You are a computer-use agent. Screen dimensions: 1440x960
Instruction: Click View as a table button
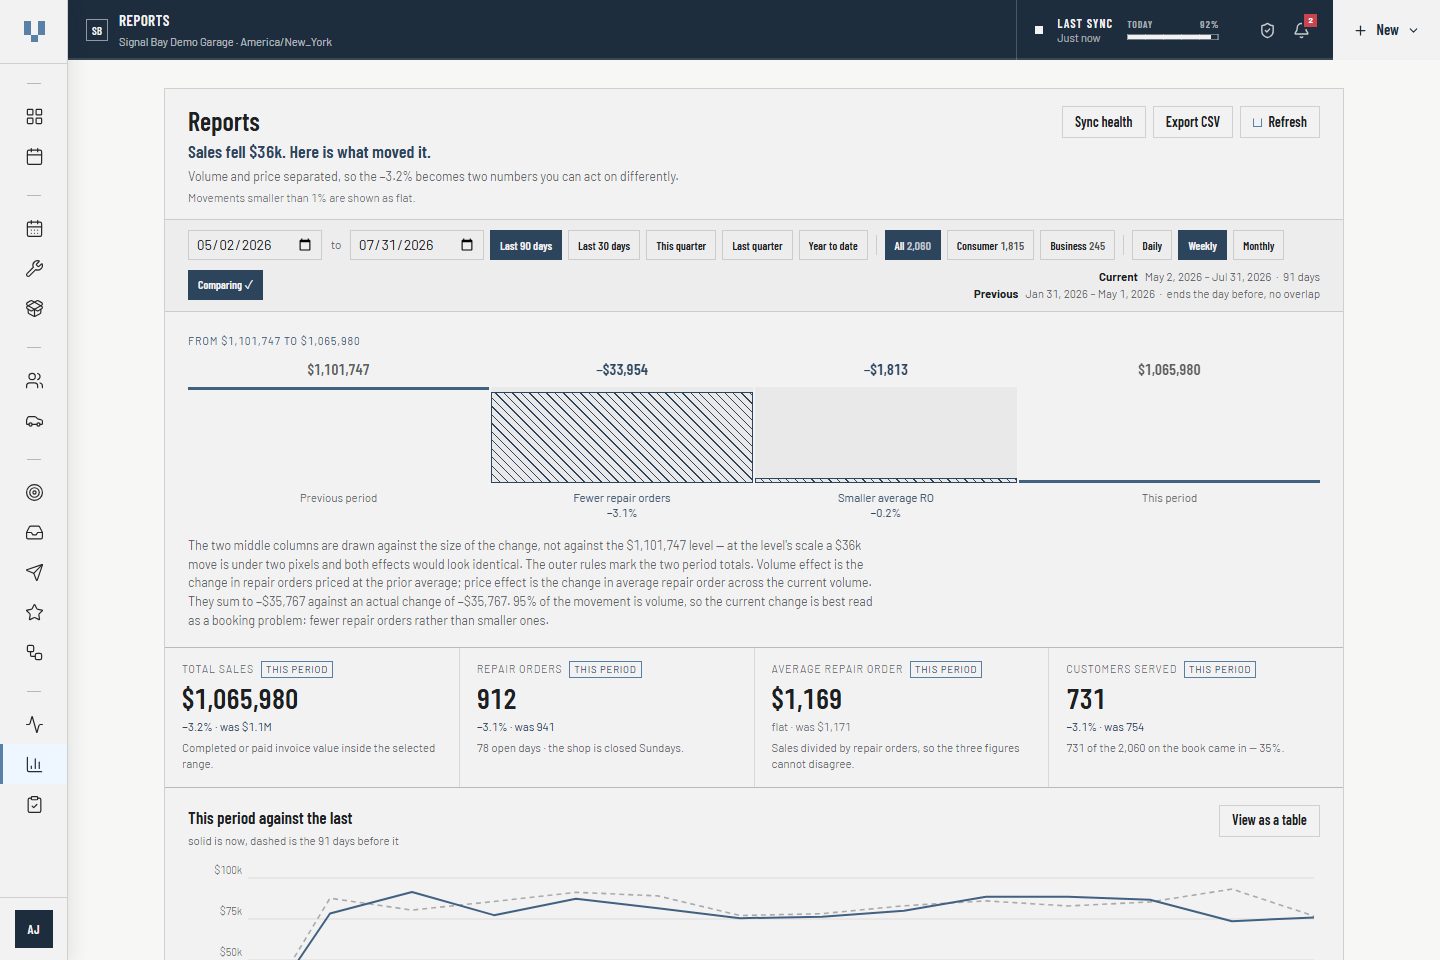click(1269, 821)
